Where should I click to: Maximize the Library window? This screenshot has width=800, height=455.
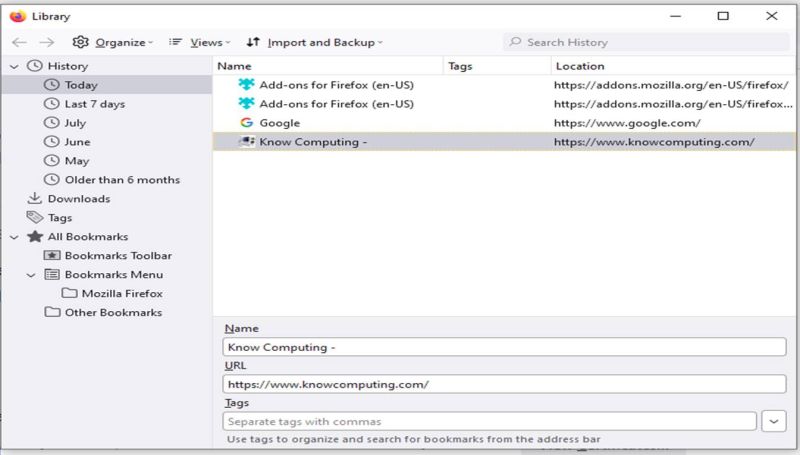pyautogui.click(x=723, y=16)
